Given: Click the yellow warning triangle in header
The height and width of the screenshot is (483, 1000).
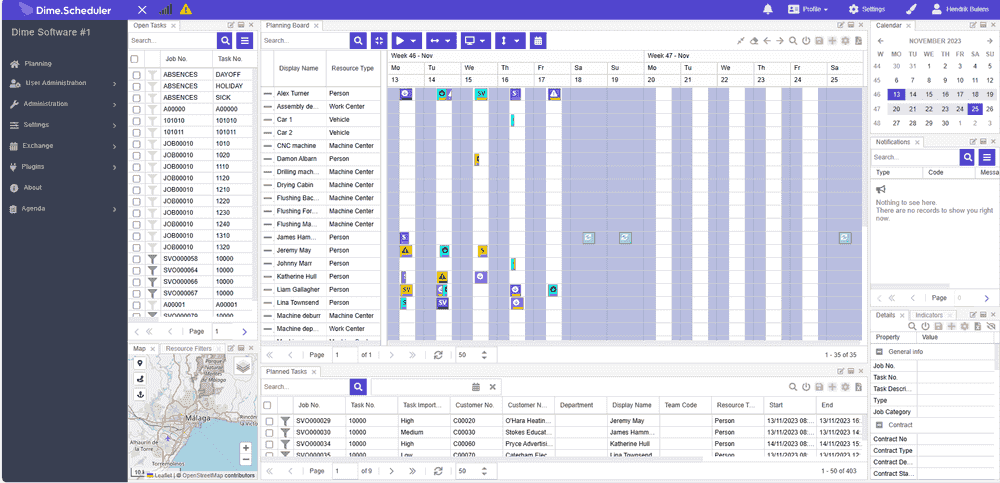Looking at the screenshot, I should 186,10.
